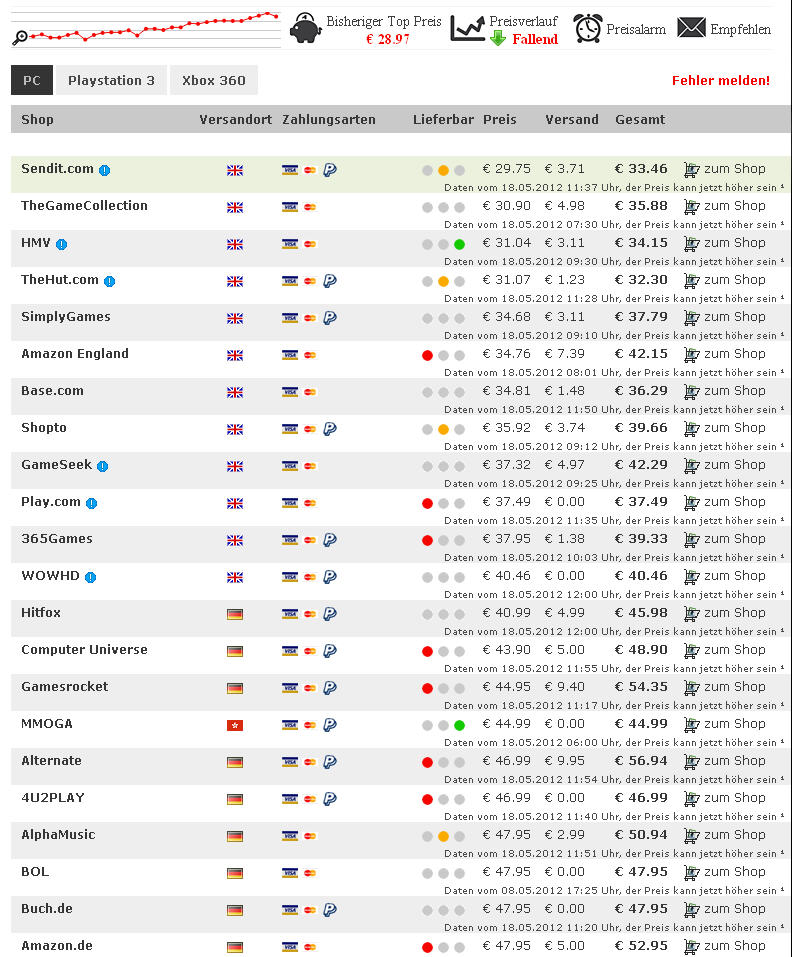Screen dimensions: 792x957
Task: Click shipping € 9.40 in Gamesrocket row
Action: 564,687
